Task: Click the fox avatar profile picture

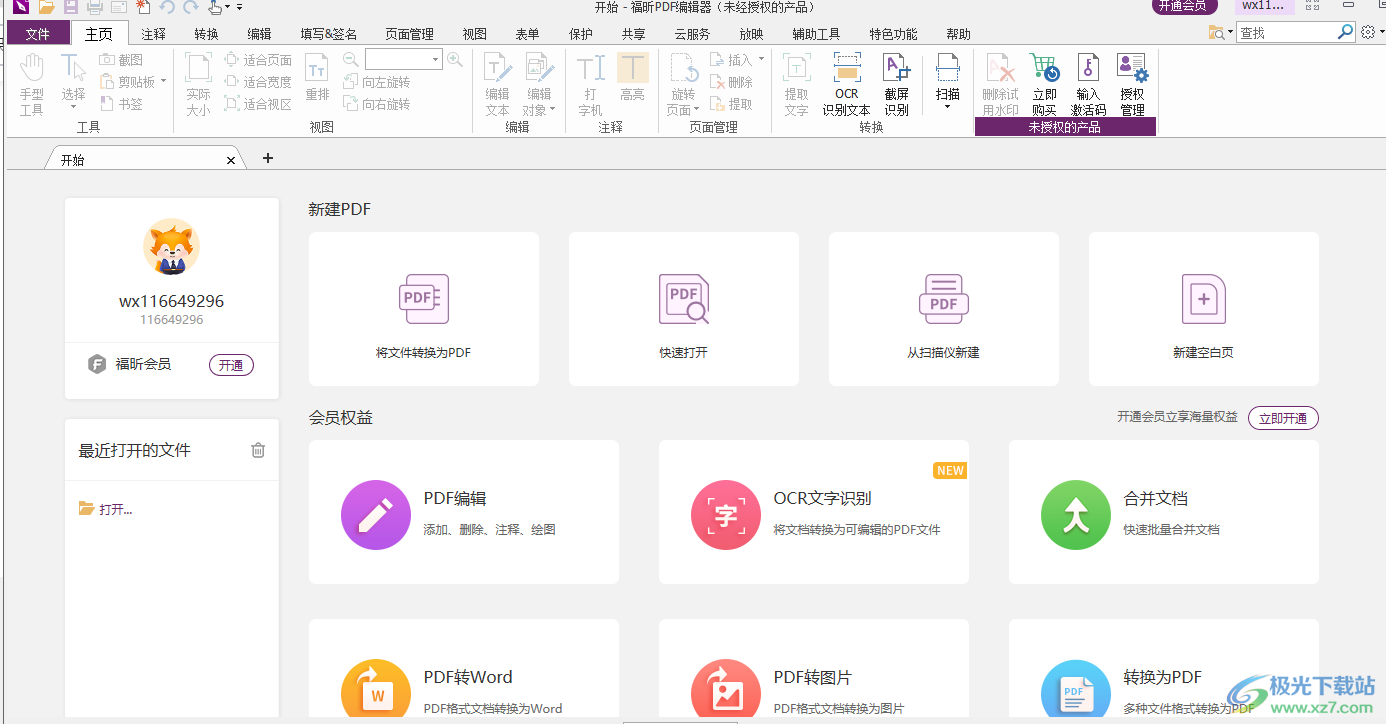Action: coord(171,247)
